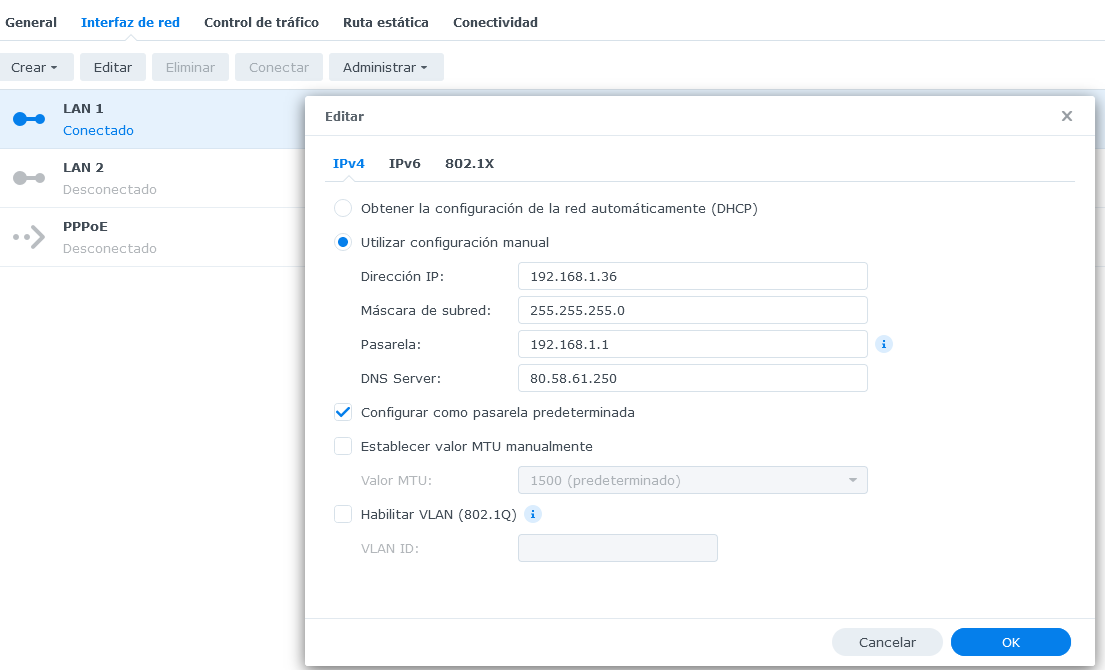Click the DNS Server input field
The image size is (1105, 670).
point(692,378)
